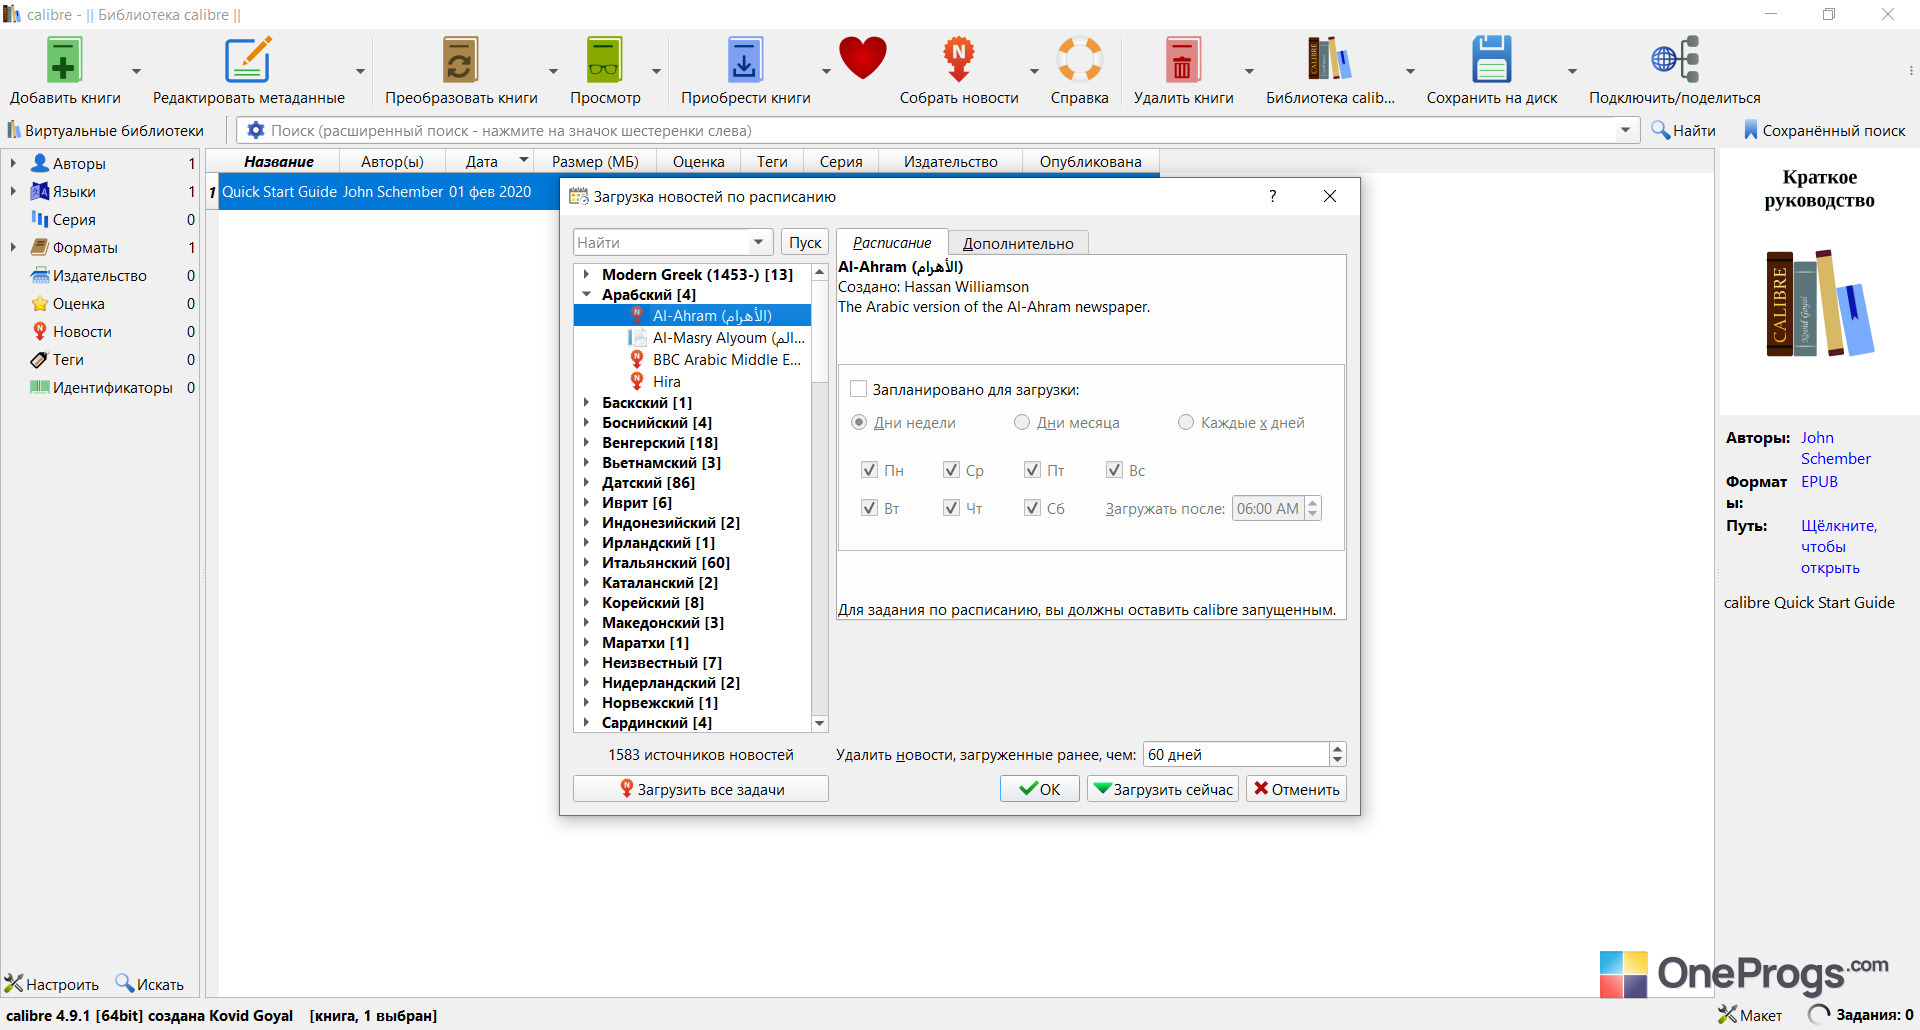
Task: Sort by the Автор(ы) column header
Action: click(x=392, y=162)
